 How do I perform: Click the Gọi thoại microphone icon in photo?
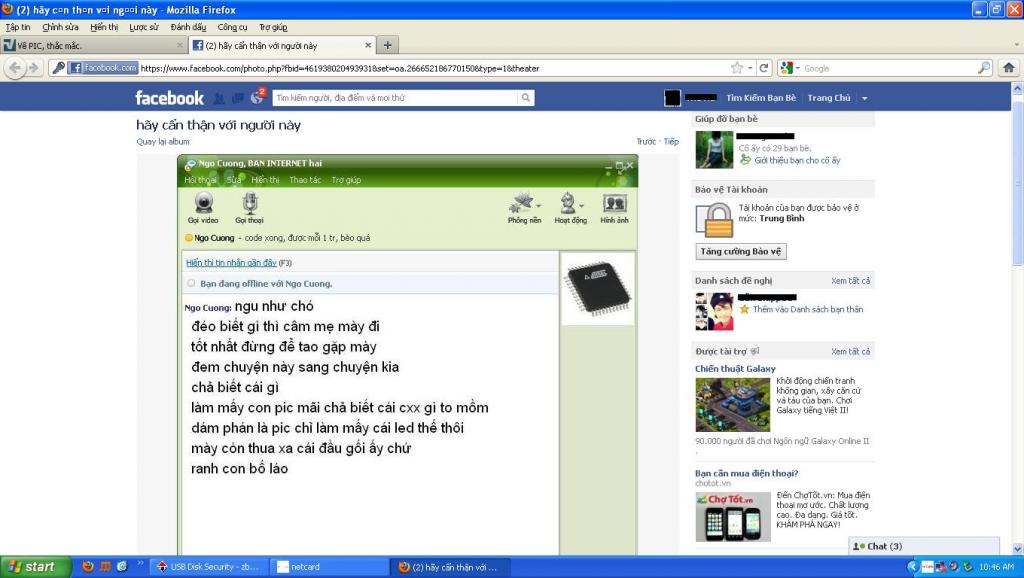pyautogui.click(x=249, y=204)
